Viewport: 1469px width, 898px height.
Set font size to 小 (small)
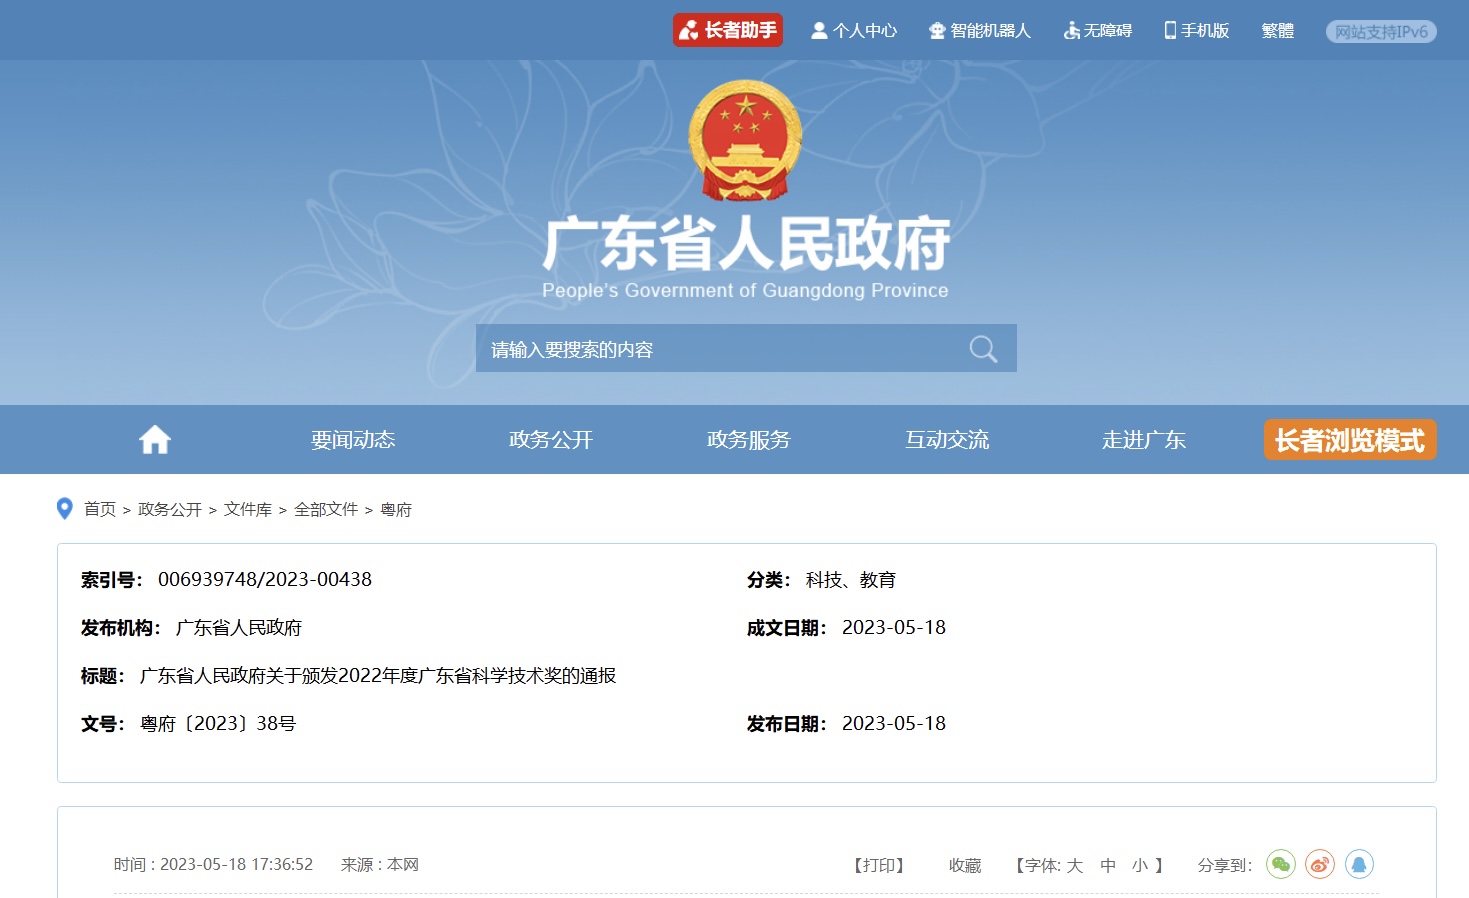pos(1140,865)
